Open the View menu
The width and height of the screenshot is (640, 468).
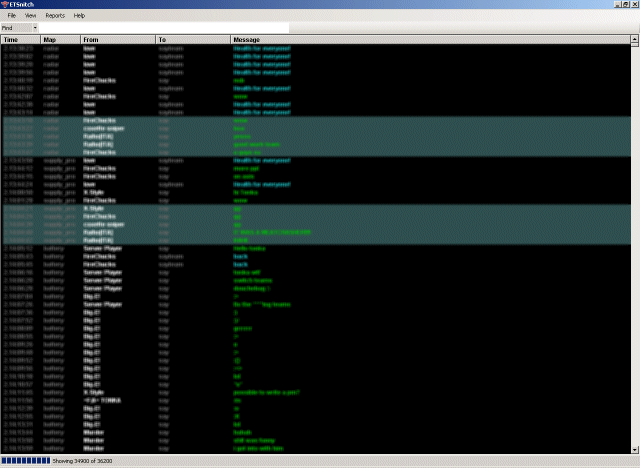click(31, 16)
